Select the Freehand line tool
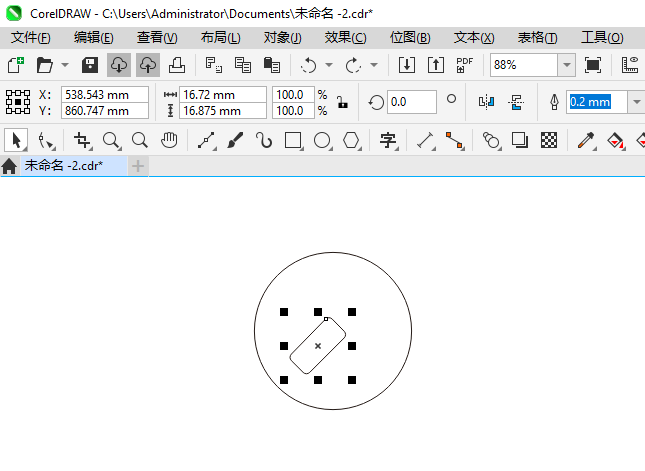The width and height of the screenshot is (645, 471). pos(206,141)
